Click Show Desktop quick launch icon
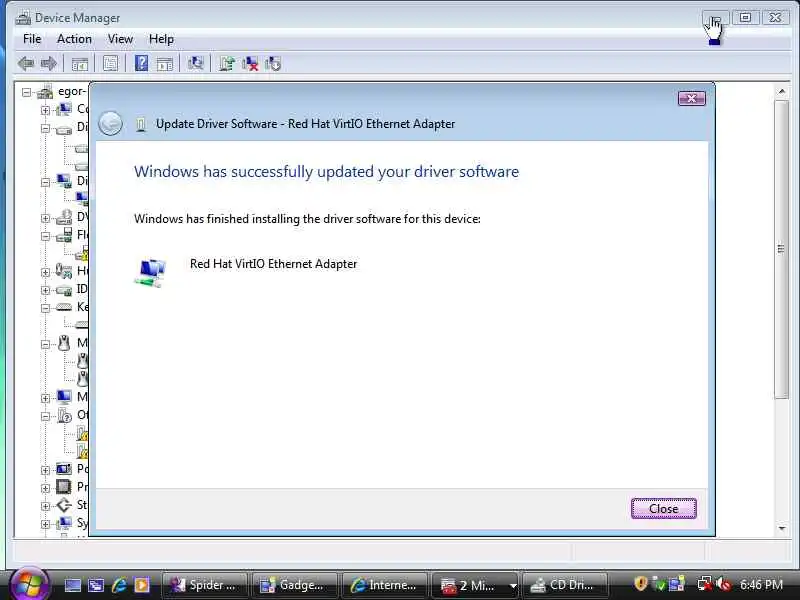Viewport: 800px width, 600px height. click(x=72, y=585)
